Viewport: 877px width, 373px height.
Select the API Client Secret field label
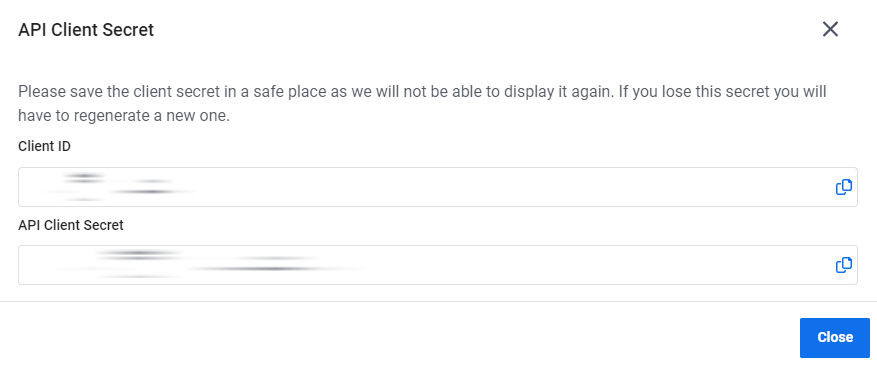pos(71,225)
